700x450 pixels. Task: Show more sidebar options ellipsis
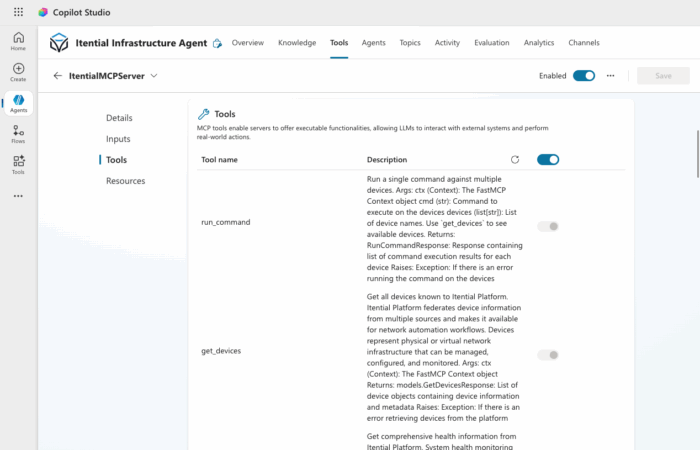tap(18, 196)
